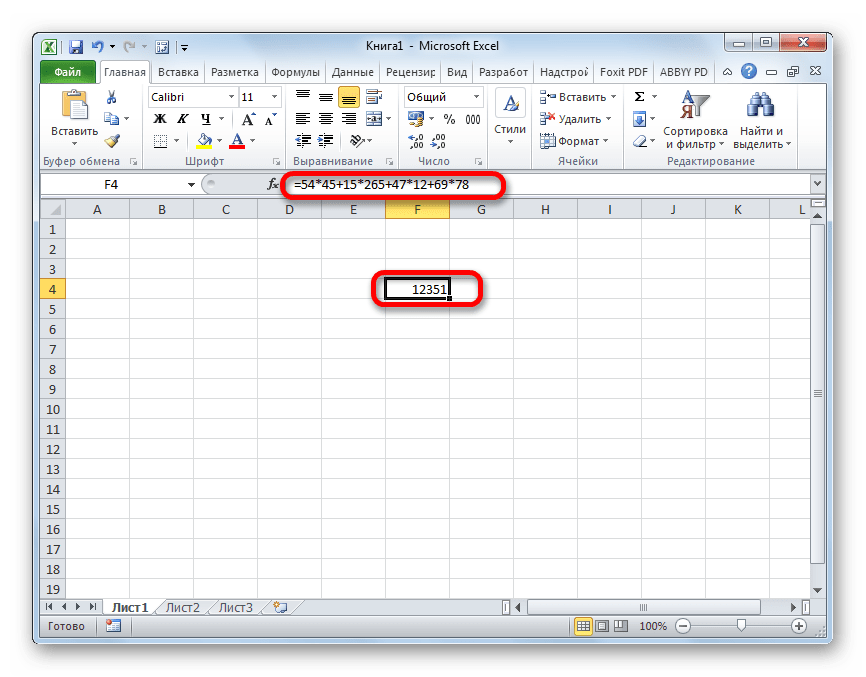The height and width of the screenshot is (677, 866).
Task: Open the Стили styles gallery
Action: [510, 118]
